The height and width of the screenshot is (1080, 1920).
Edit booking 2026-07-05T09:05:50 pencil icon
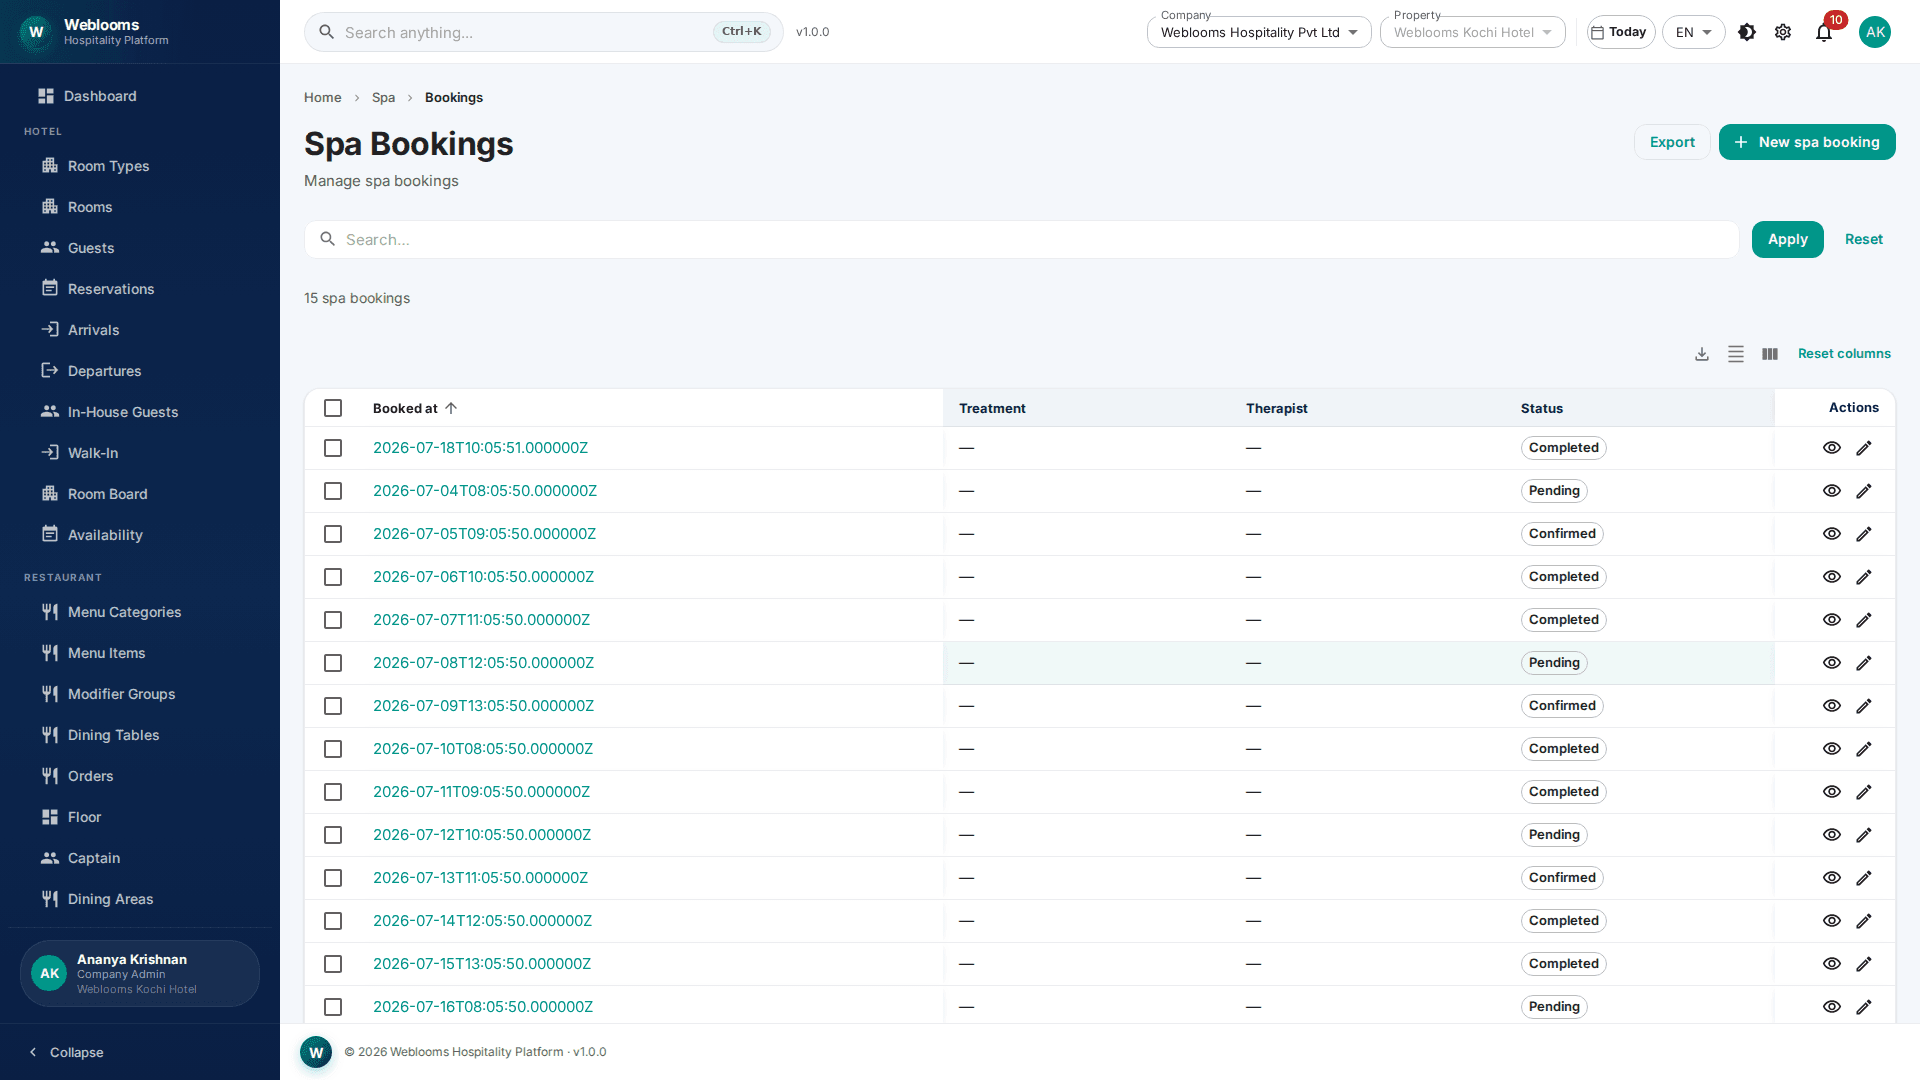click(1864, 534)
